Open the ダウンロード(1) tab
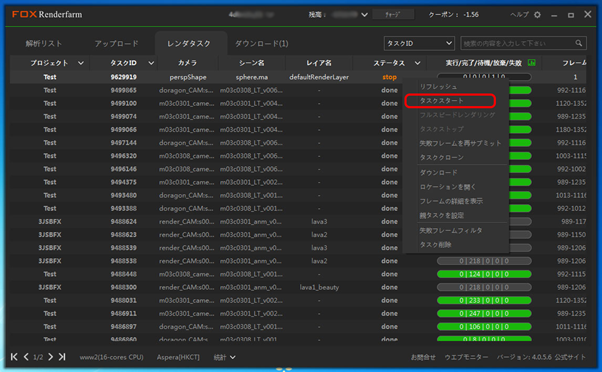Viewport: 602px width, 372px height. (261, 43)
